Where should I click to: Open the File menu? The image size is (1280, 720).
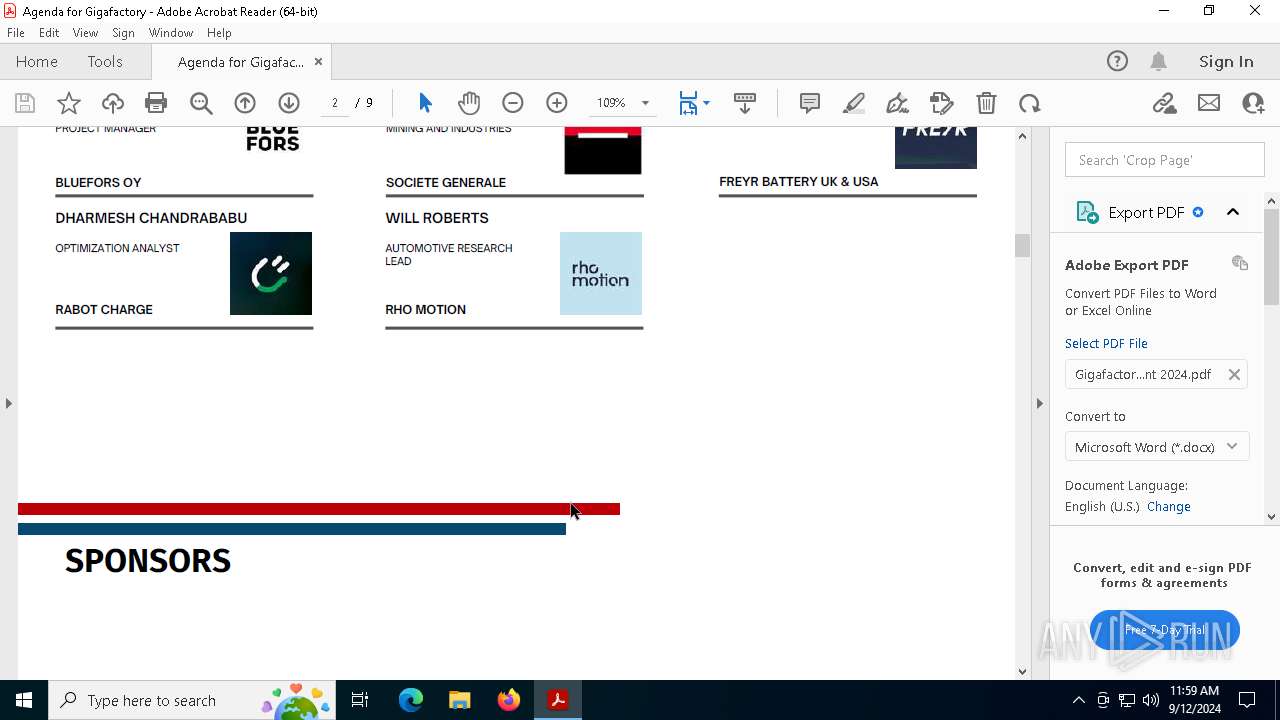(16, 32)
